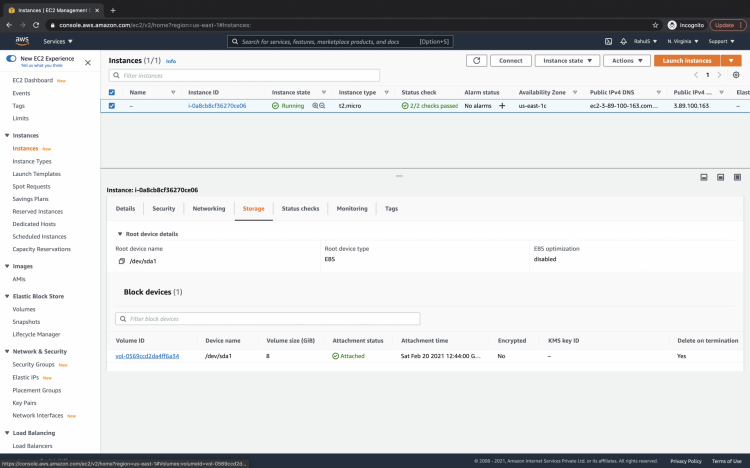Screen dimensions: 750x468
Task: Switch details pane to medium layout
Action: 720,178
